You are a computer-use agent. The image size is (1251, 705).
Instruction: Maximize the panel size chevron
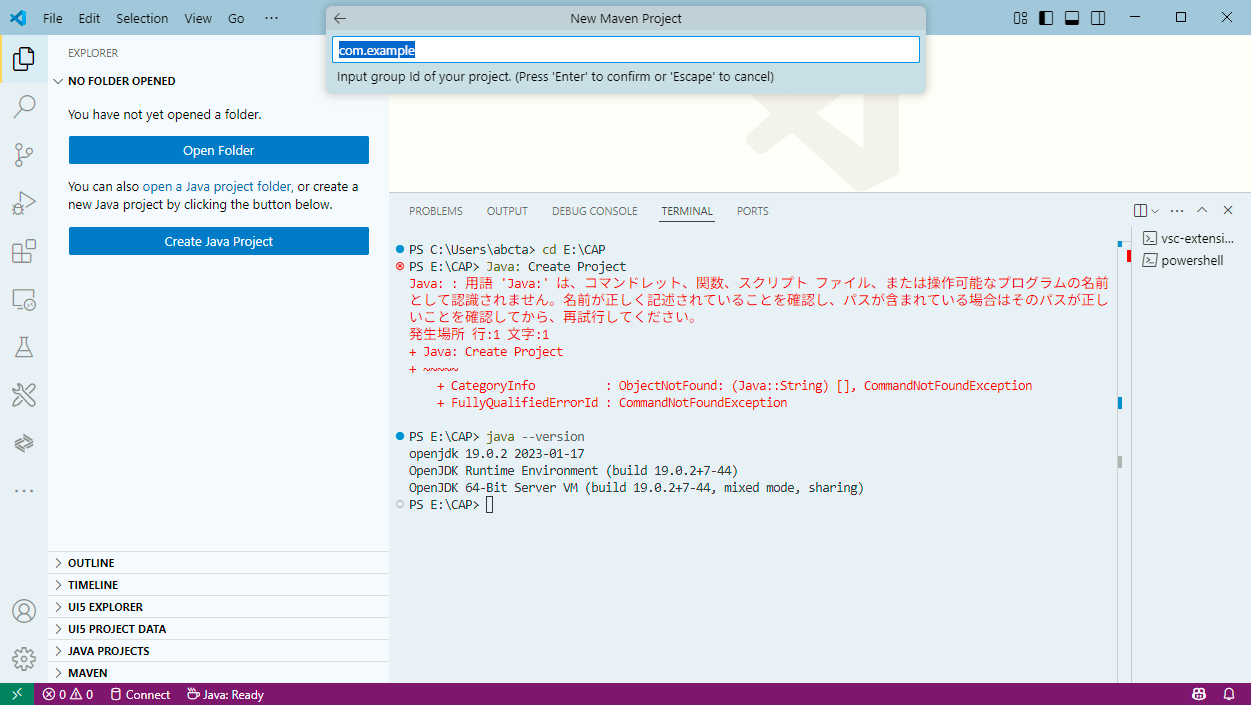pos(1202,211)
